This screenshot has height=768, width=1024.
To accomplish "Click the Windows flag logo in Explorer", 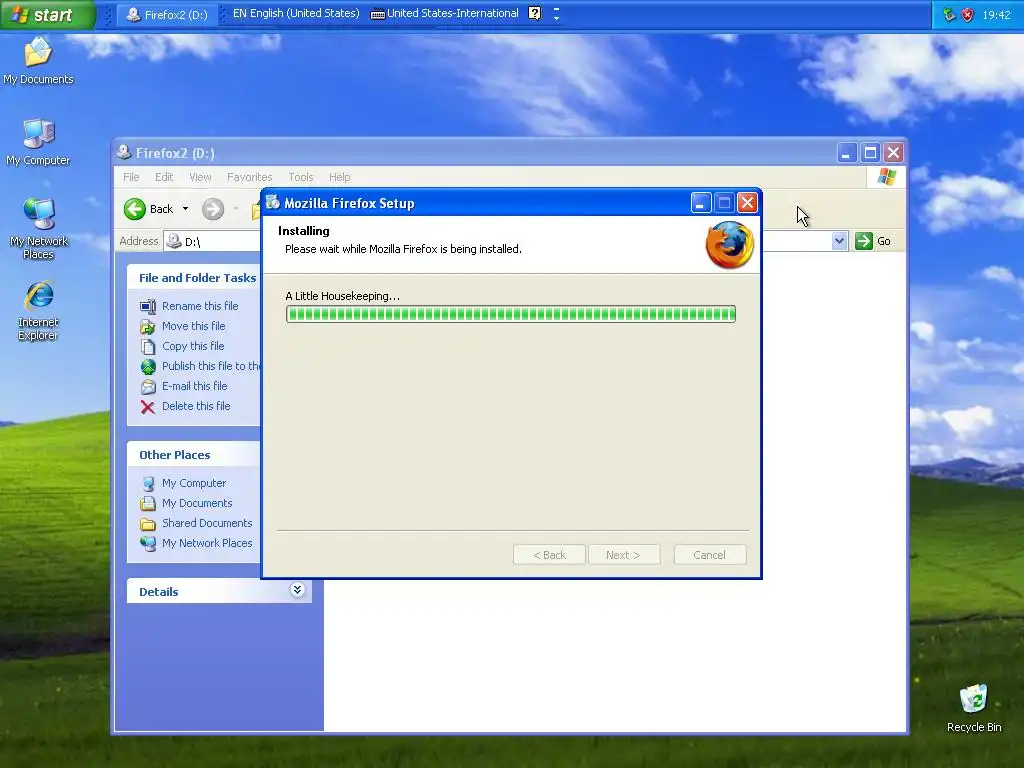I will point(887,177).
